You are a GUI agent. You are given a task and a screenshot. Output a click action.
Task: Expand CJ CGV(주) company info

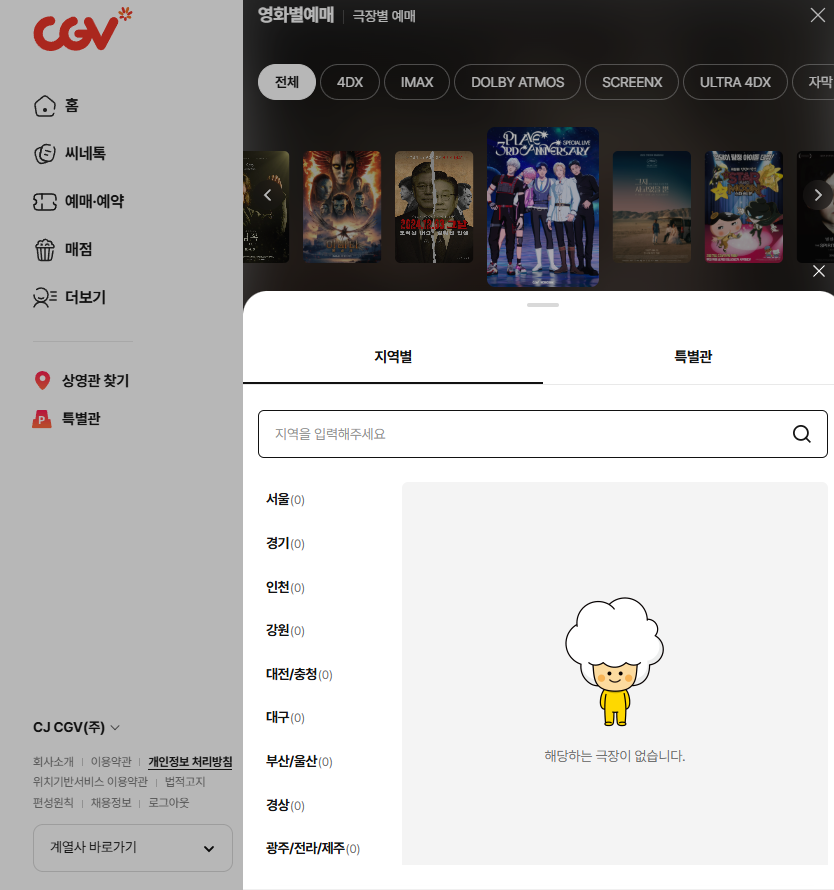[77, 728]
